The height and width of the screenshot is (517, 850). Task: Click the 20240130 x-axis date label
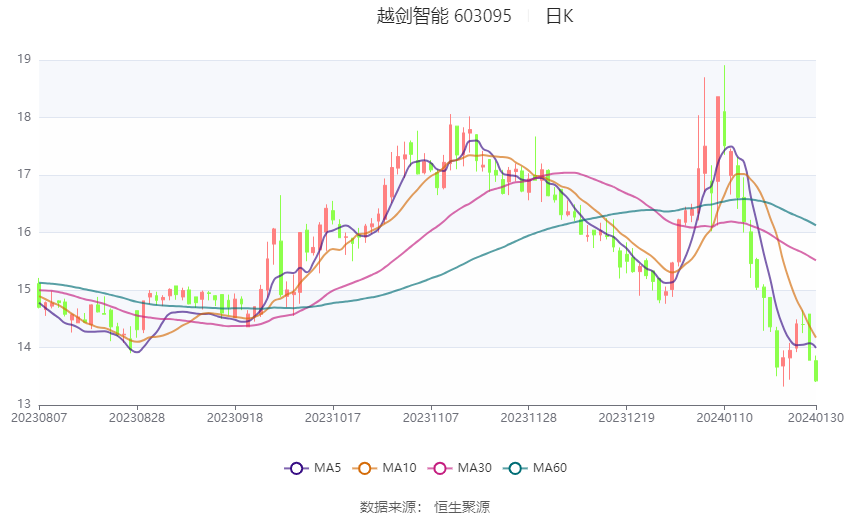click(816, 418)
